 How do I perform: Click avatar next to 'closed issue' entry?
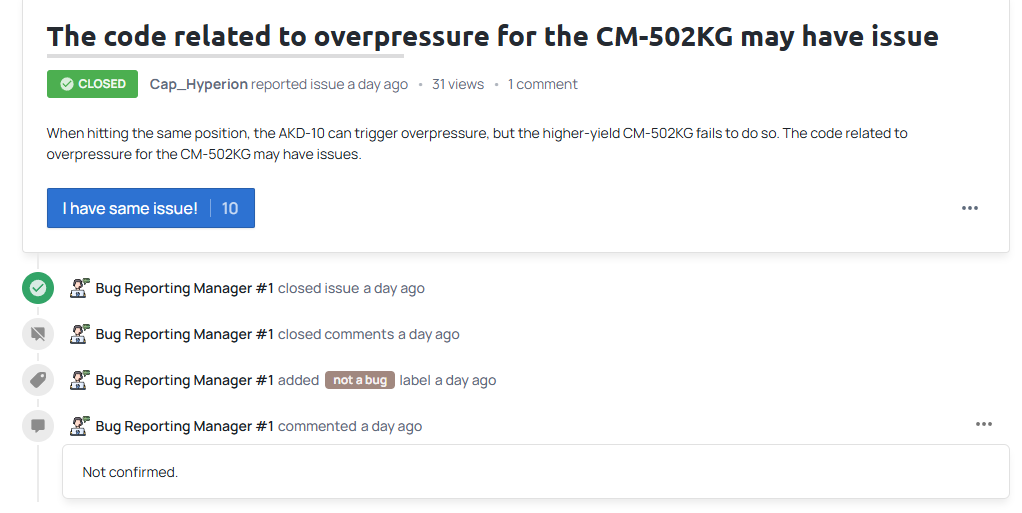click(x=80, y=288)
